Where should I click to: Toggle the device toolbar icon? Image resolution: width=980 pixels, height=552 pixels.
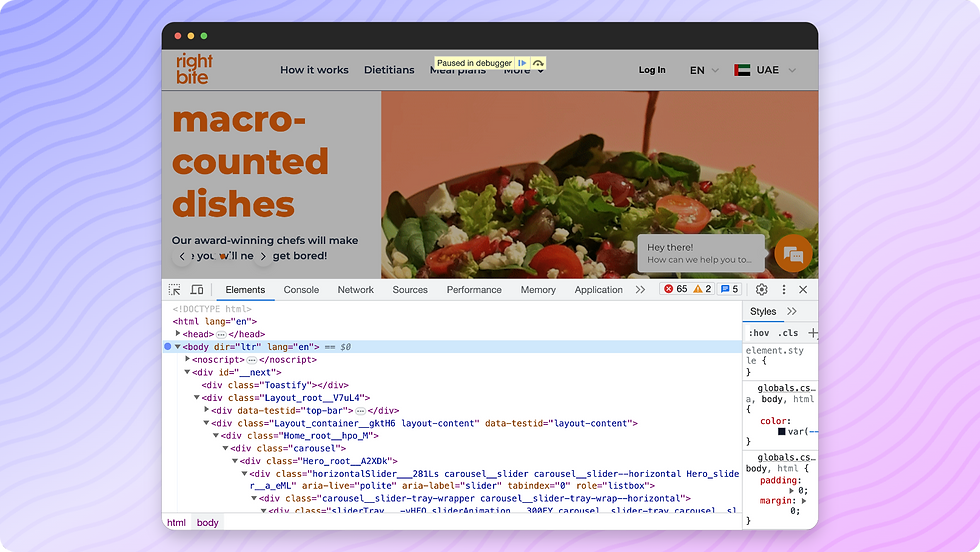[x=197, y=289]
